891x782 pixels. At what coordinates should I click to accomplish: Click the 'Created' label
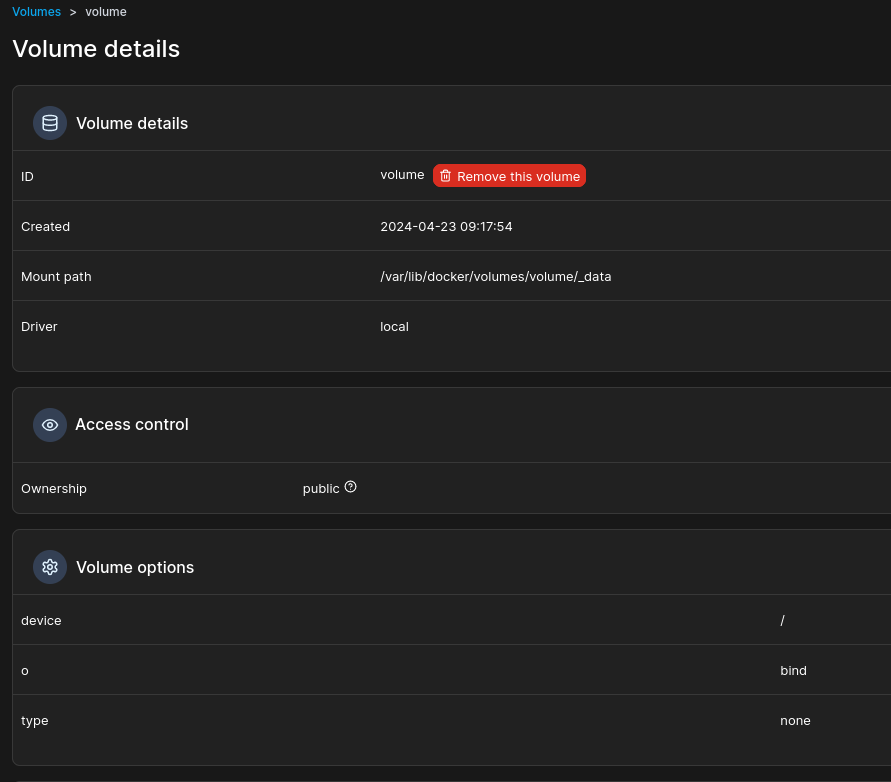45,227
